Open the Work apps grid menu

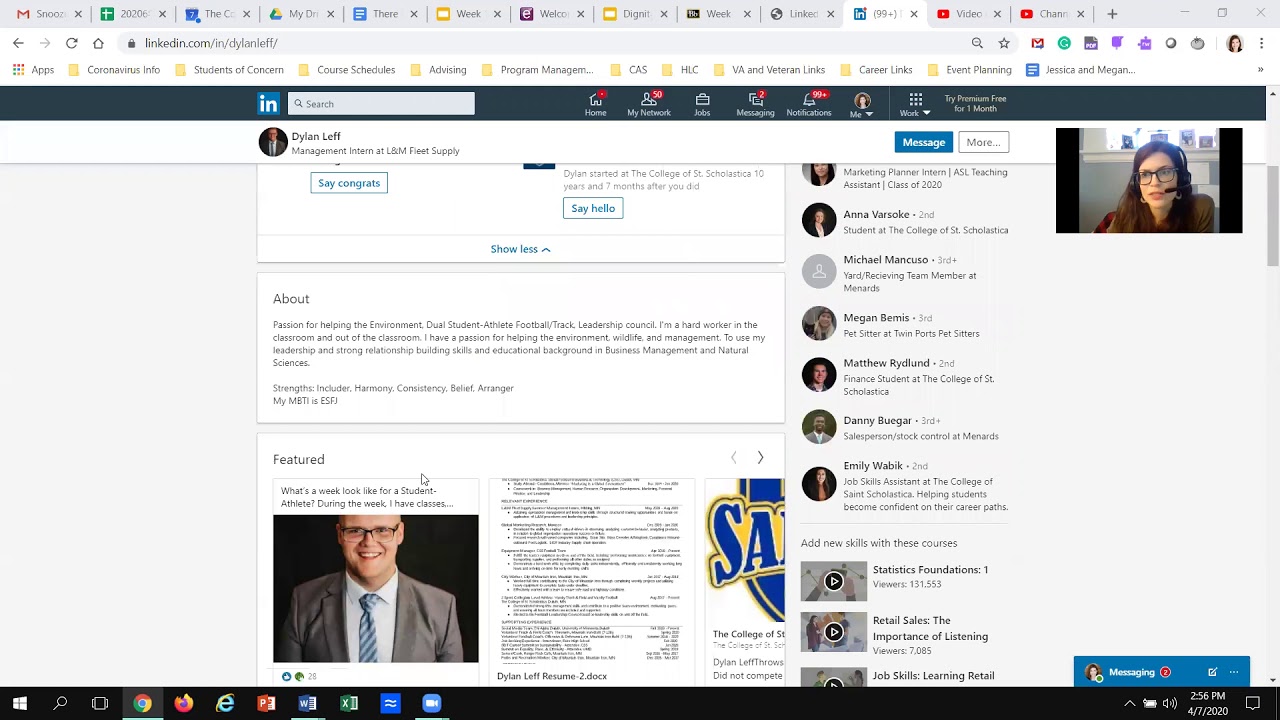point(915,105)
